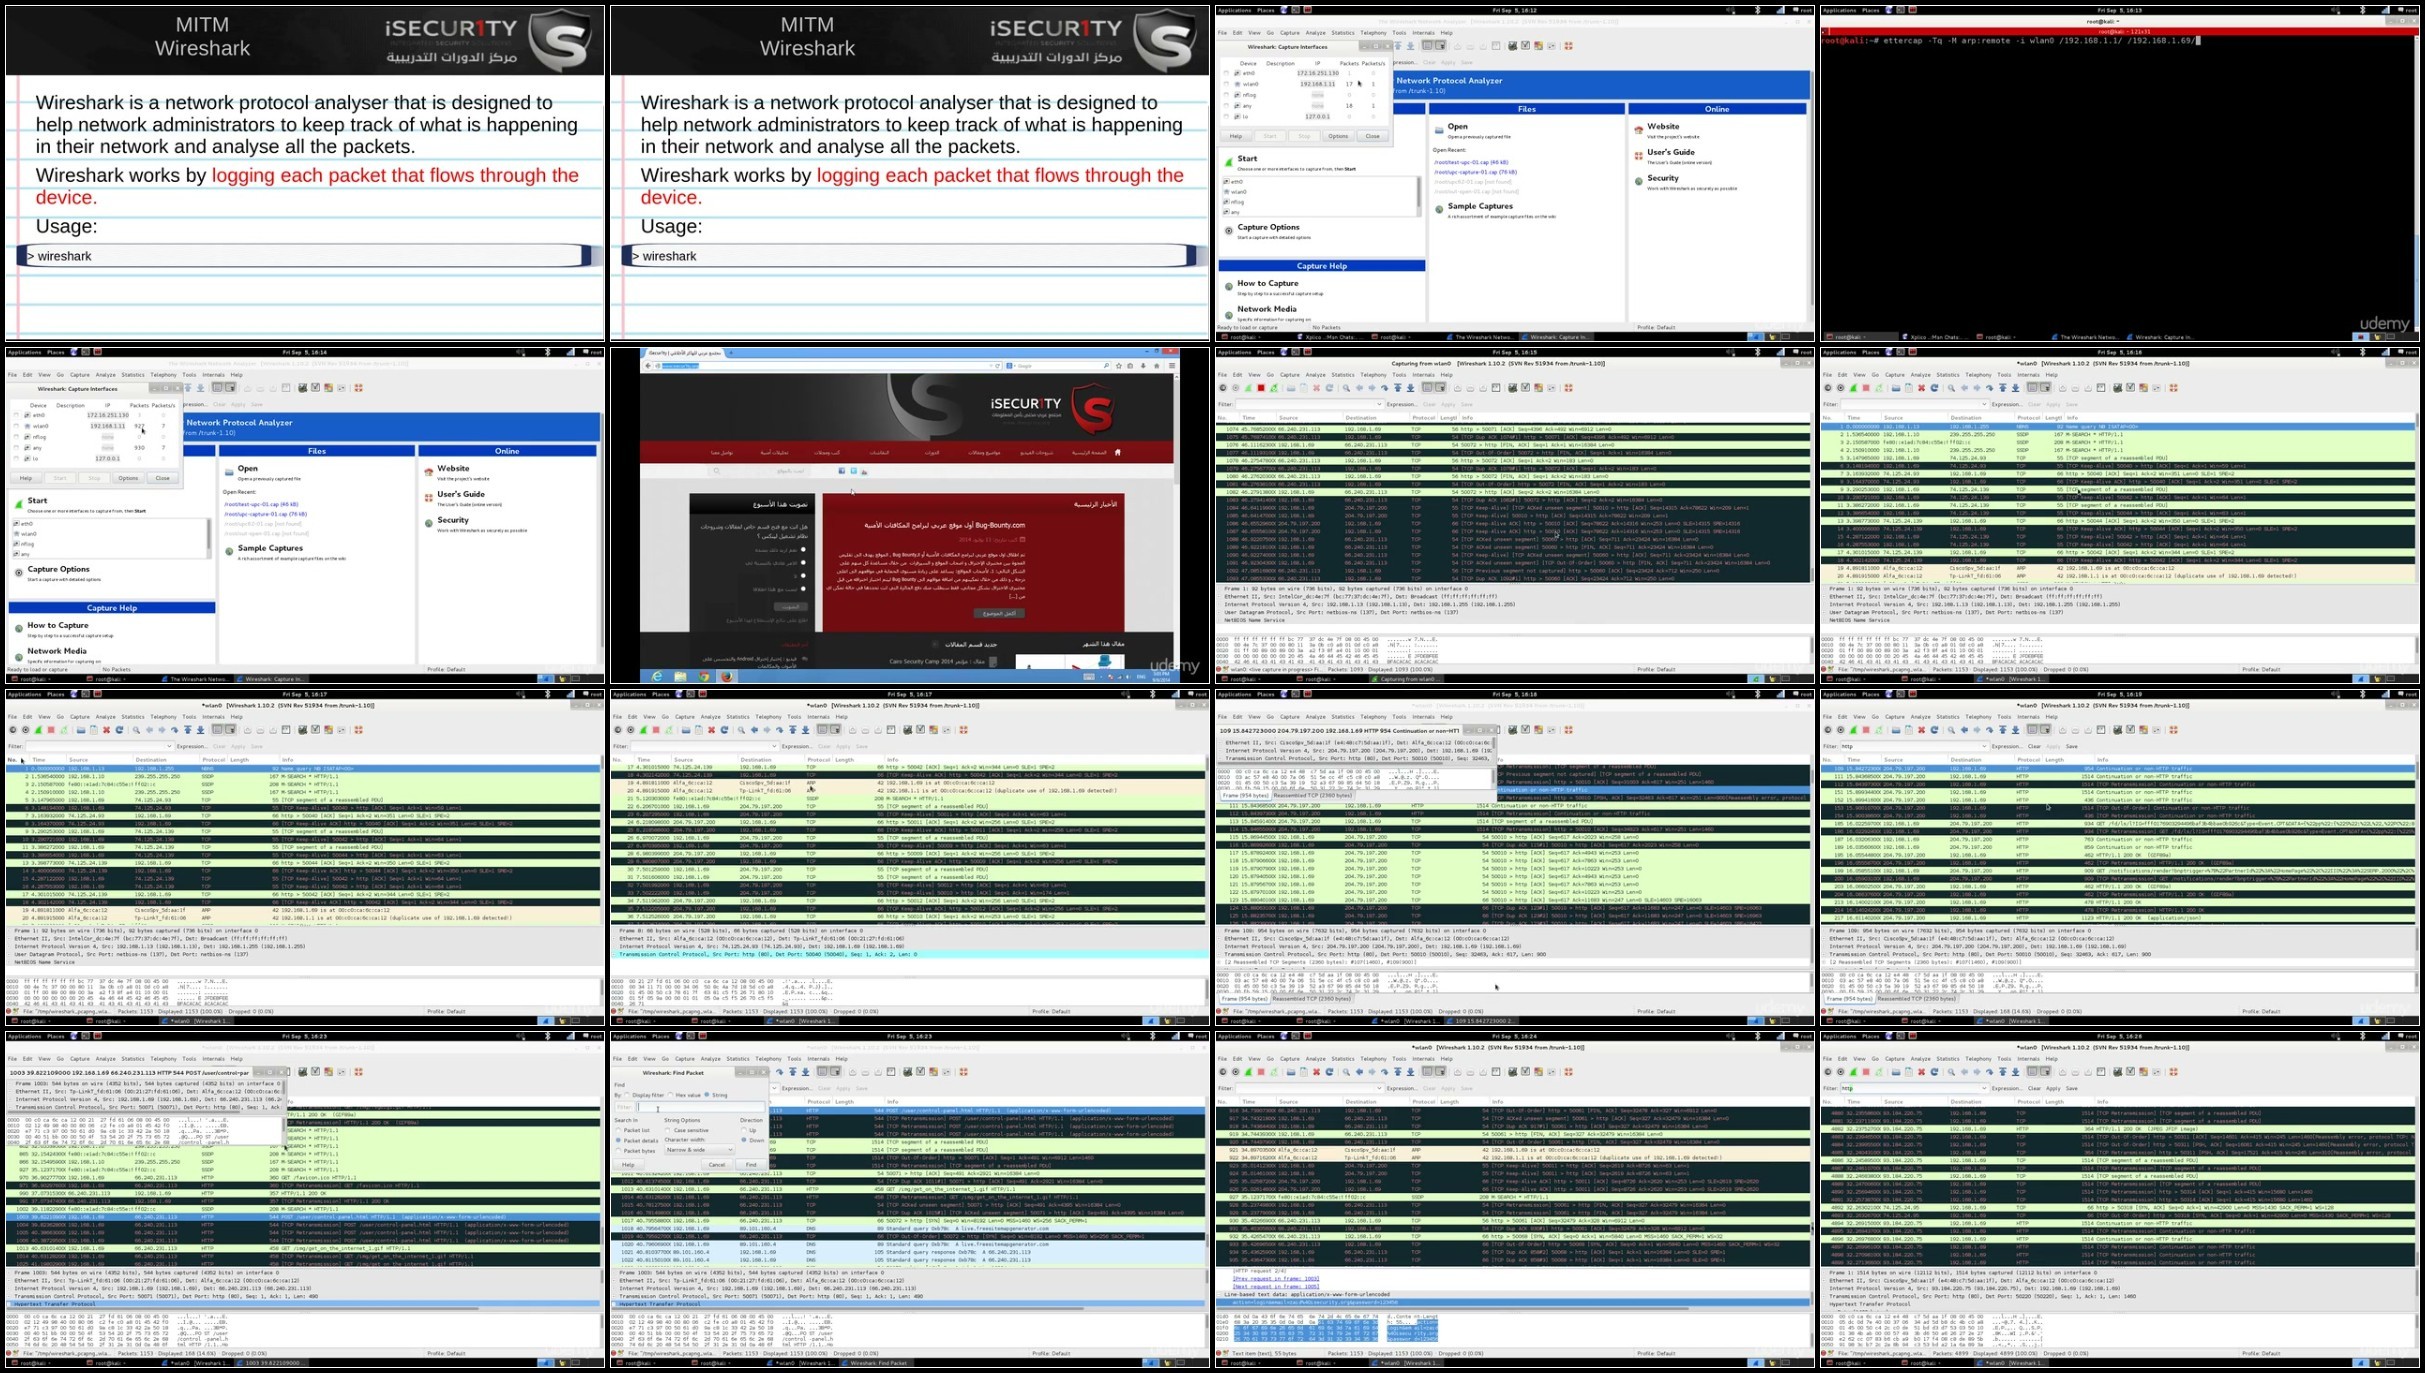Toggle the colorize packet list icon, 16:19 frame
The image size is (2425, 1373).
pos(2033,730)
